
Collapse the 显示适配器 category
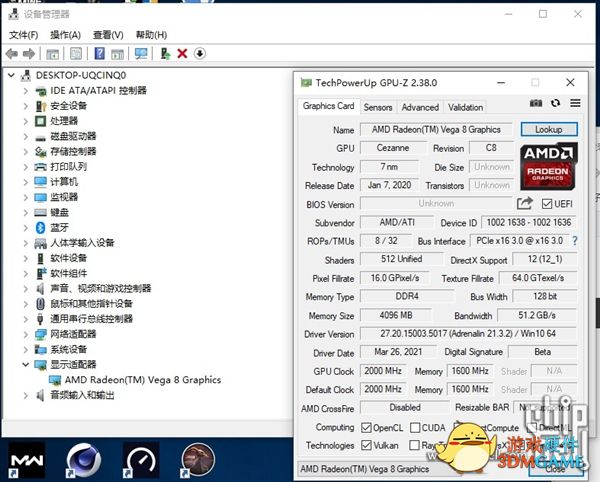pyautogui.click(x=26, y=365)
